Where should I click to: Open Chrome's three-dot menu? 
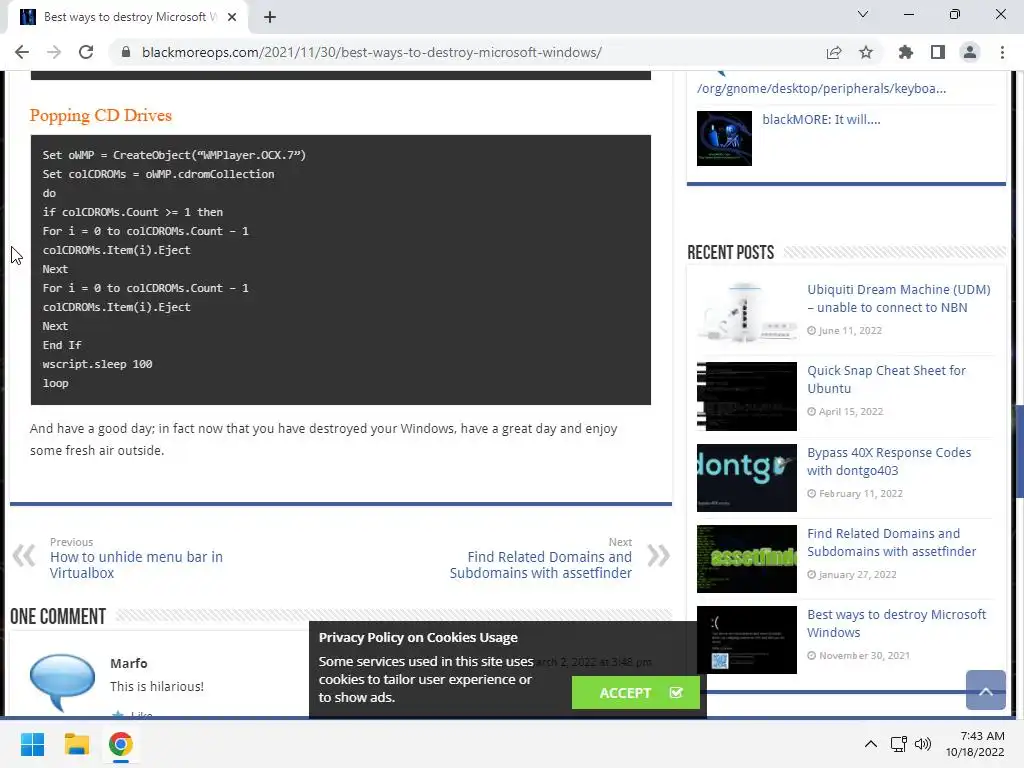[x=1002, y=52]
